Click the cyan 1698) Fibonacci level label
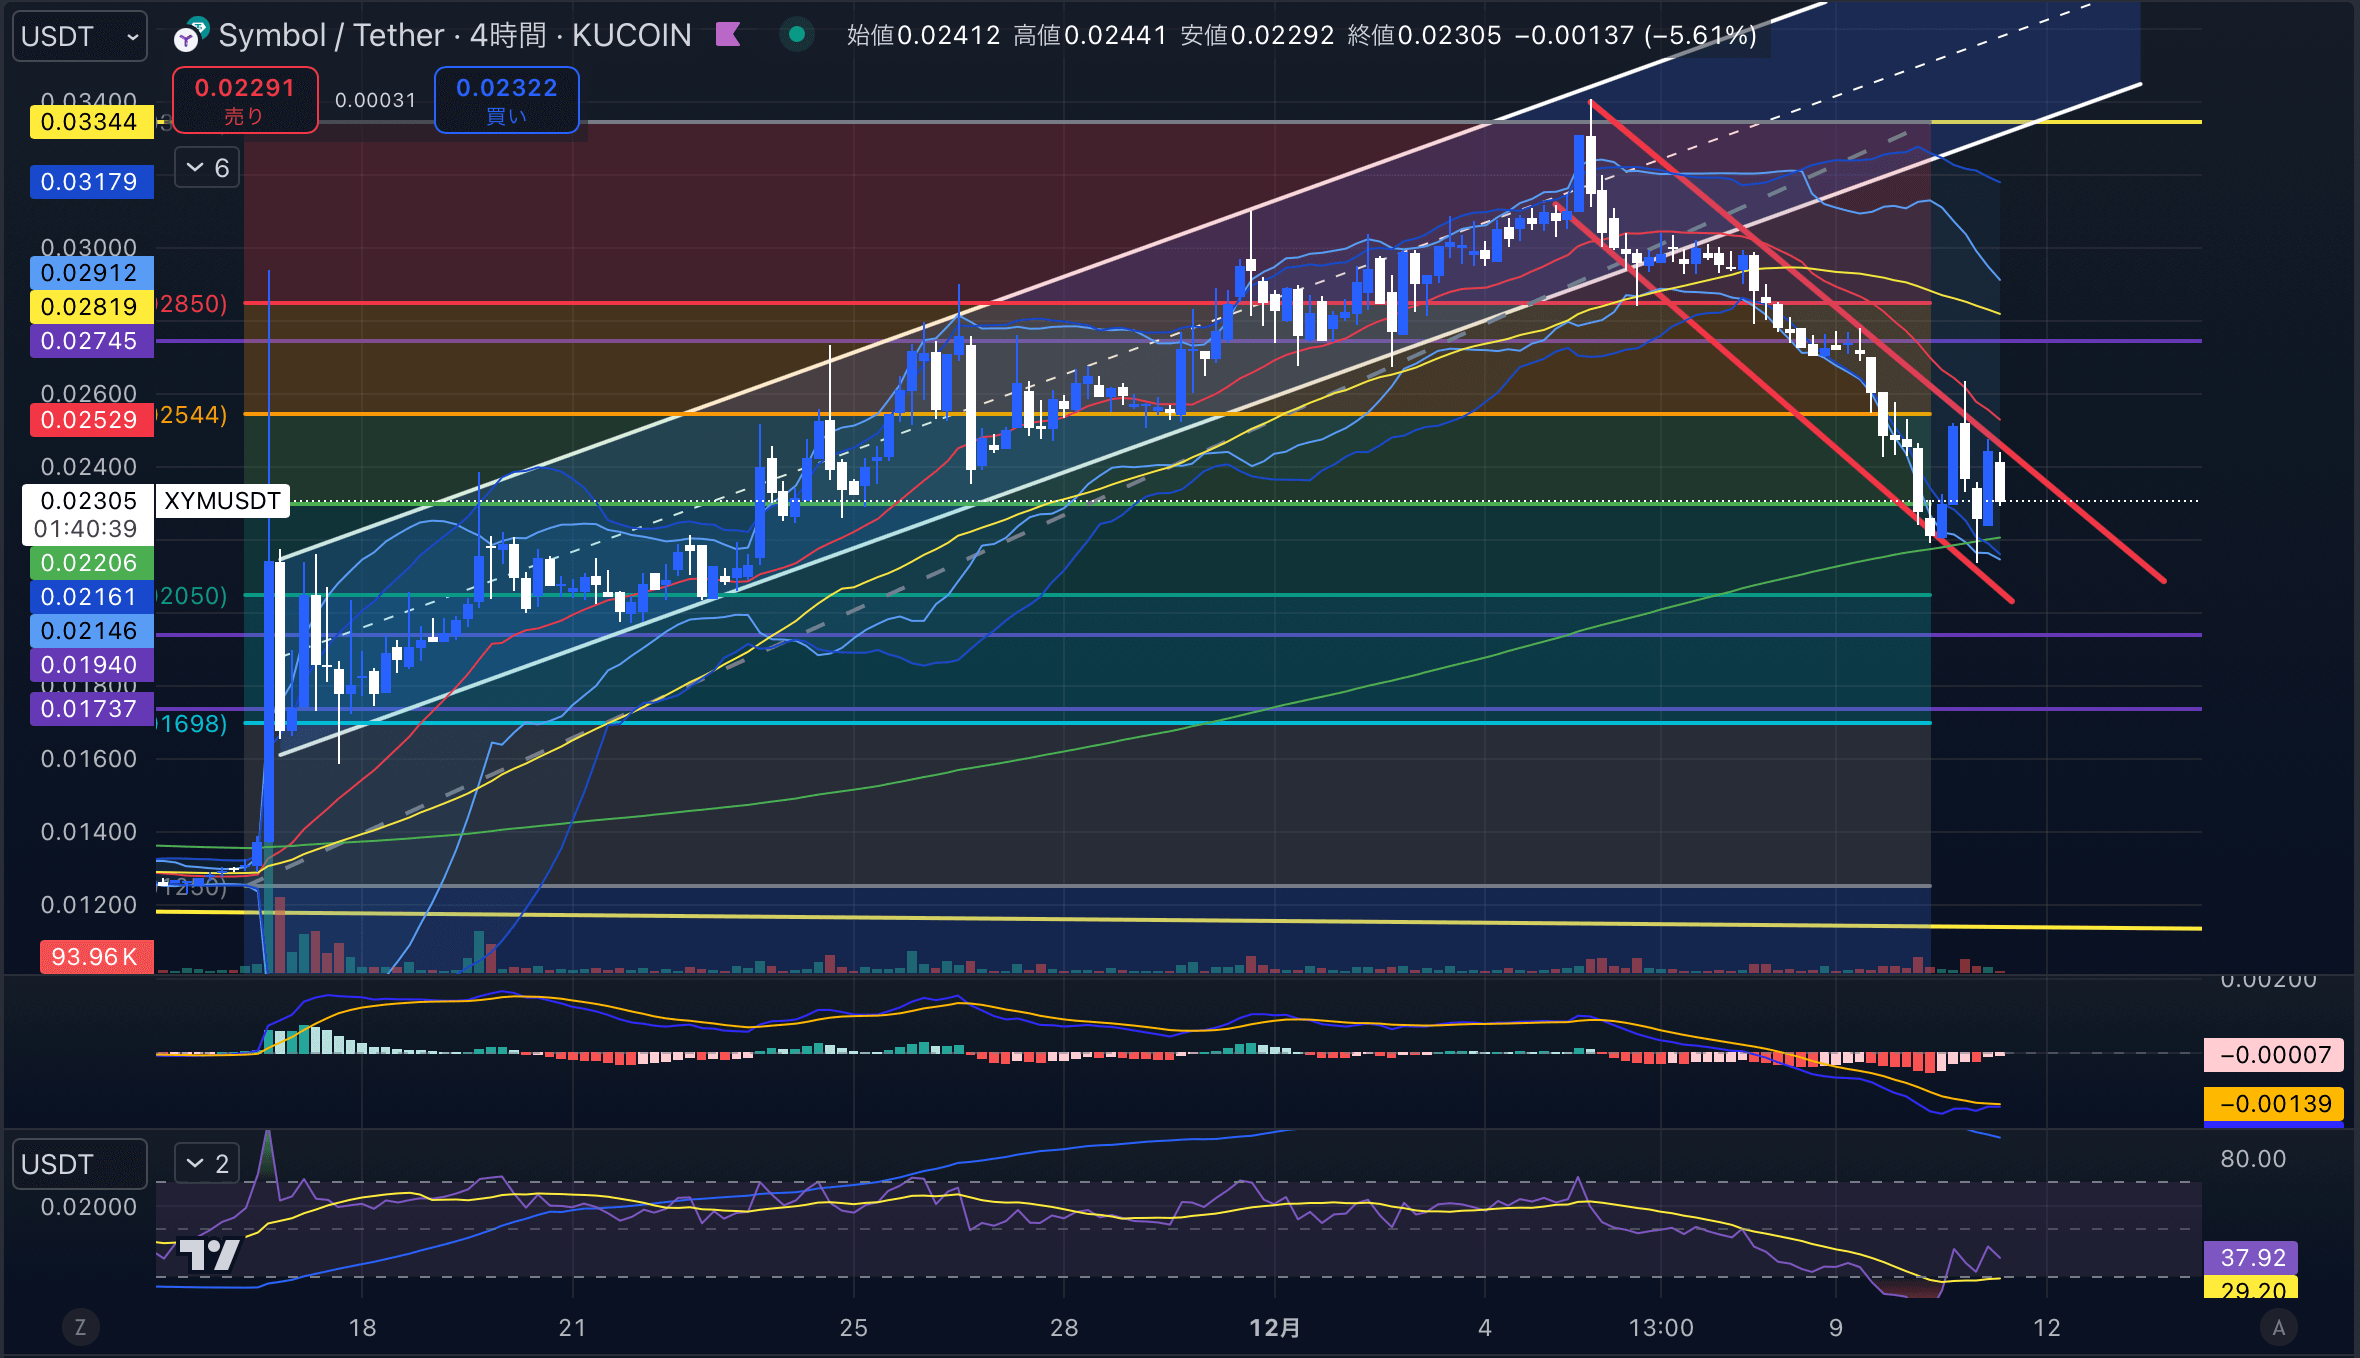Screen dimensions: 2360x1358 pos(193,724)
